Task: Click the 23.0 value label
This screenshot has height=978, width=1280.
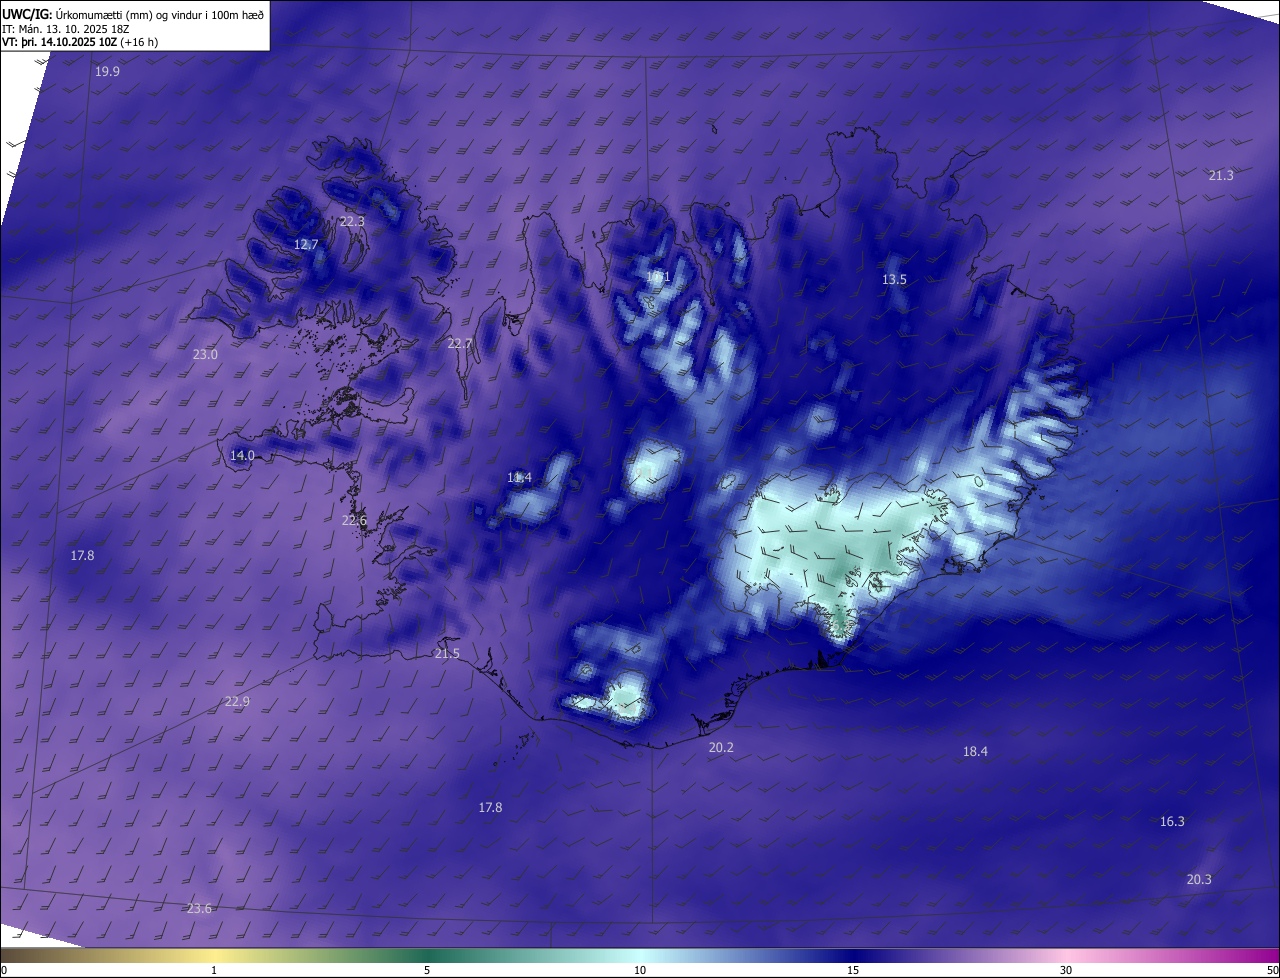Action: (x=205, y=355)
